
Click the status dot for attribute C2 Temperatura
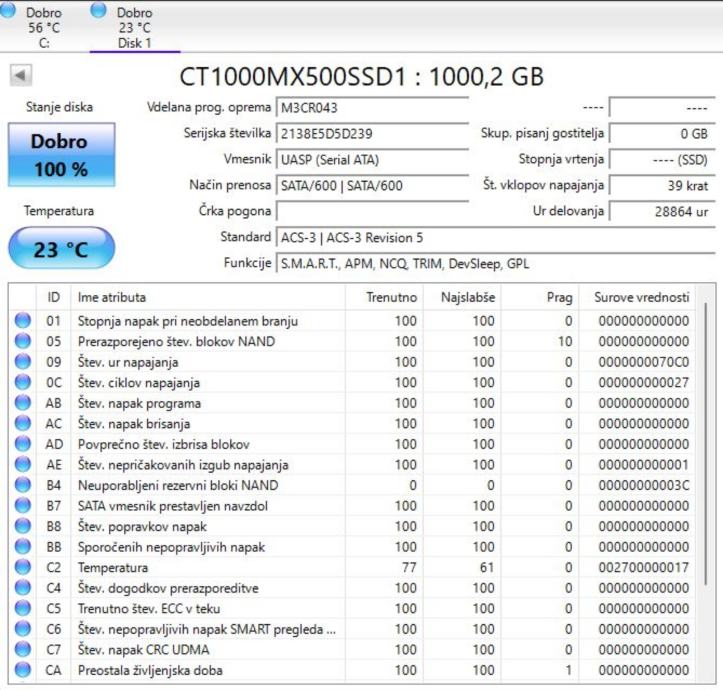[x=23, y=567]
